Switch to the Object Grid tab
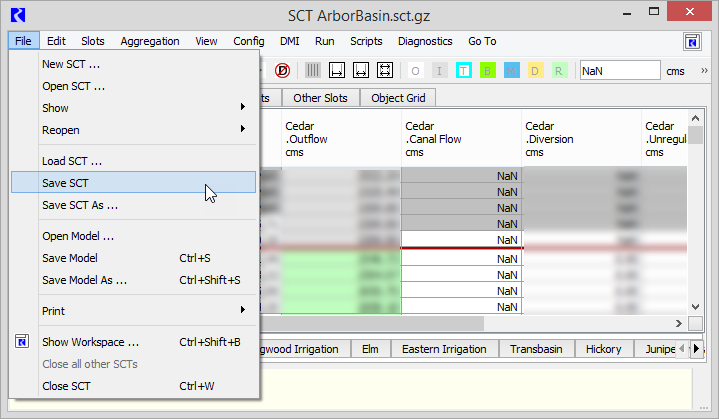This screenshot has height=419, width=719. click(398, 98)
